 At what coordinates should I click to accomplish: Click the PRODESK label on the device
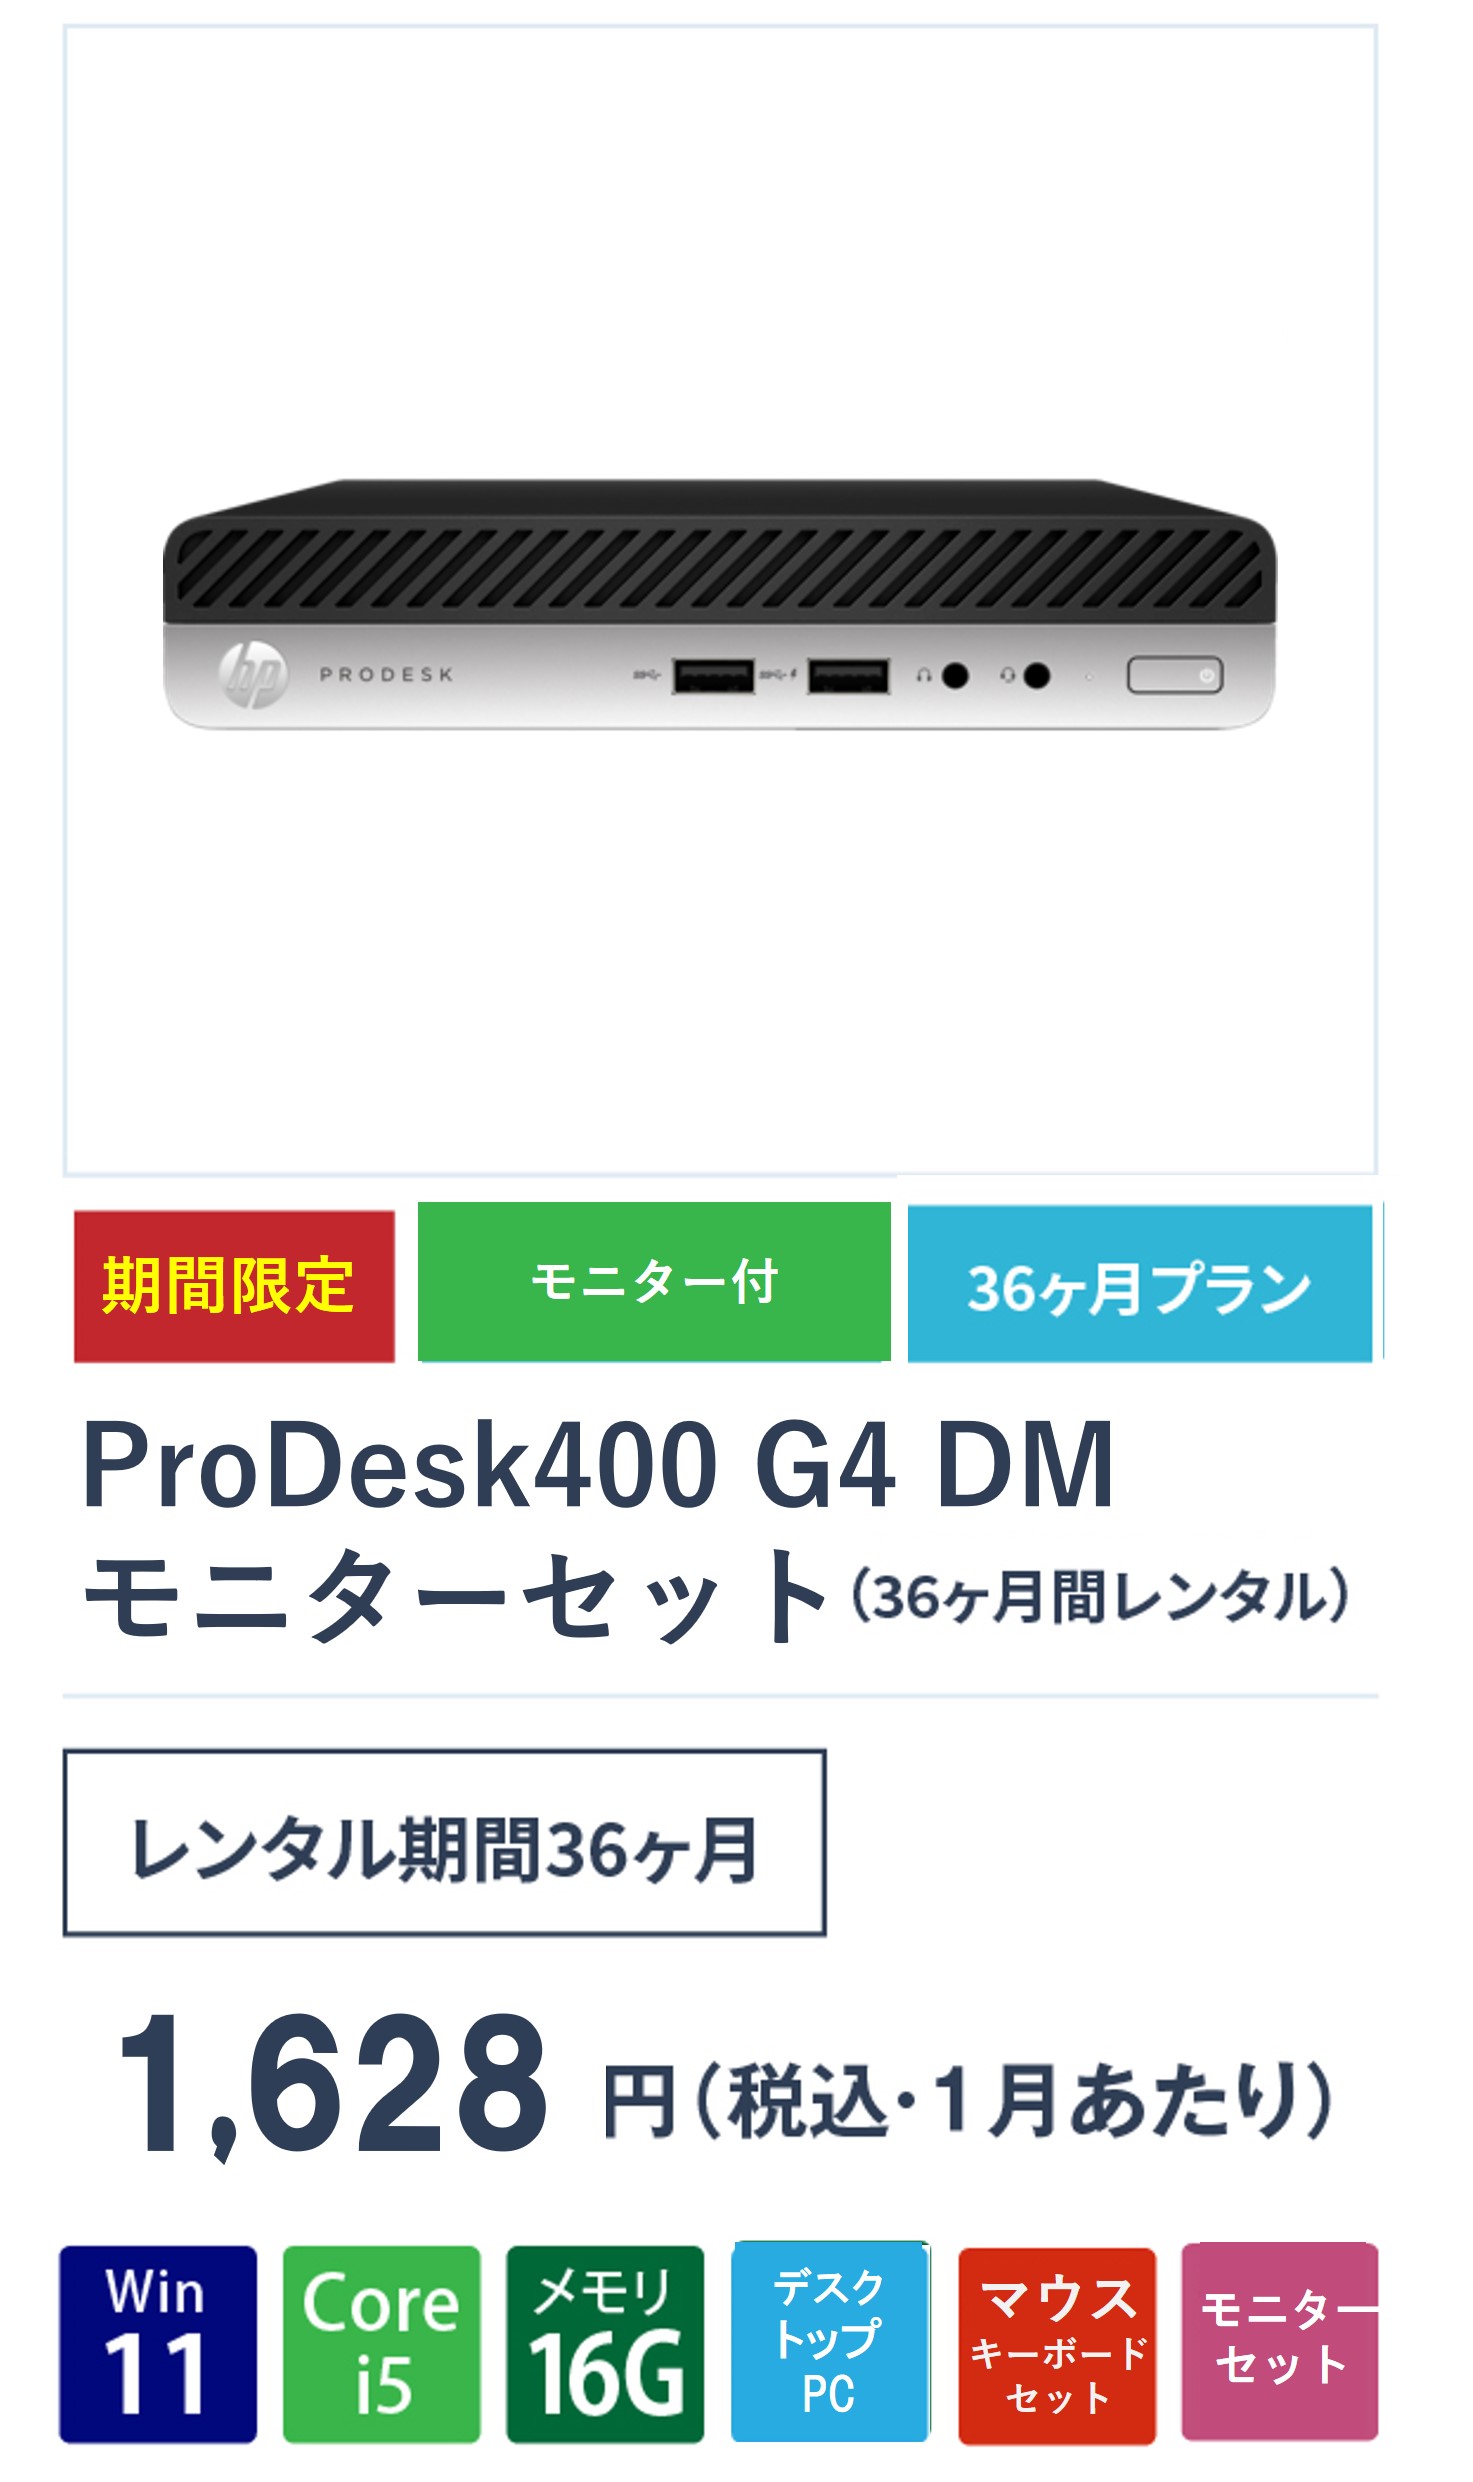click(x=386, y=675)
